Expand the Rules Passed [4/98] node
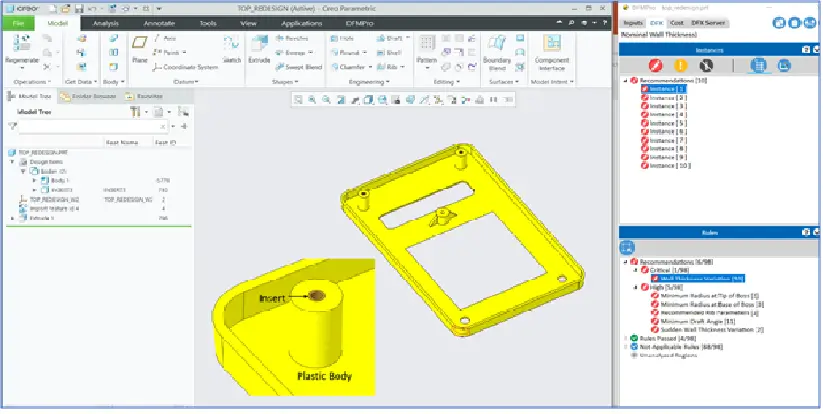Screen dimensions: 823x414 tap(625, 338)
